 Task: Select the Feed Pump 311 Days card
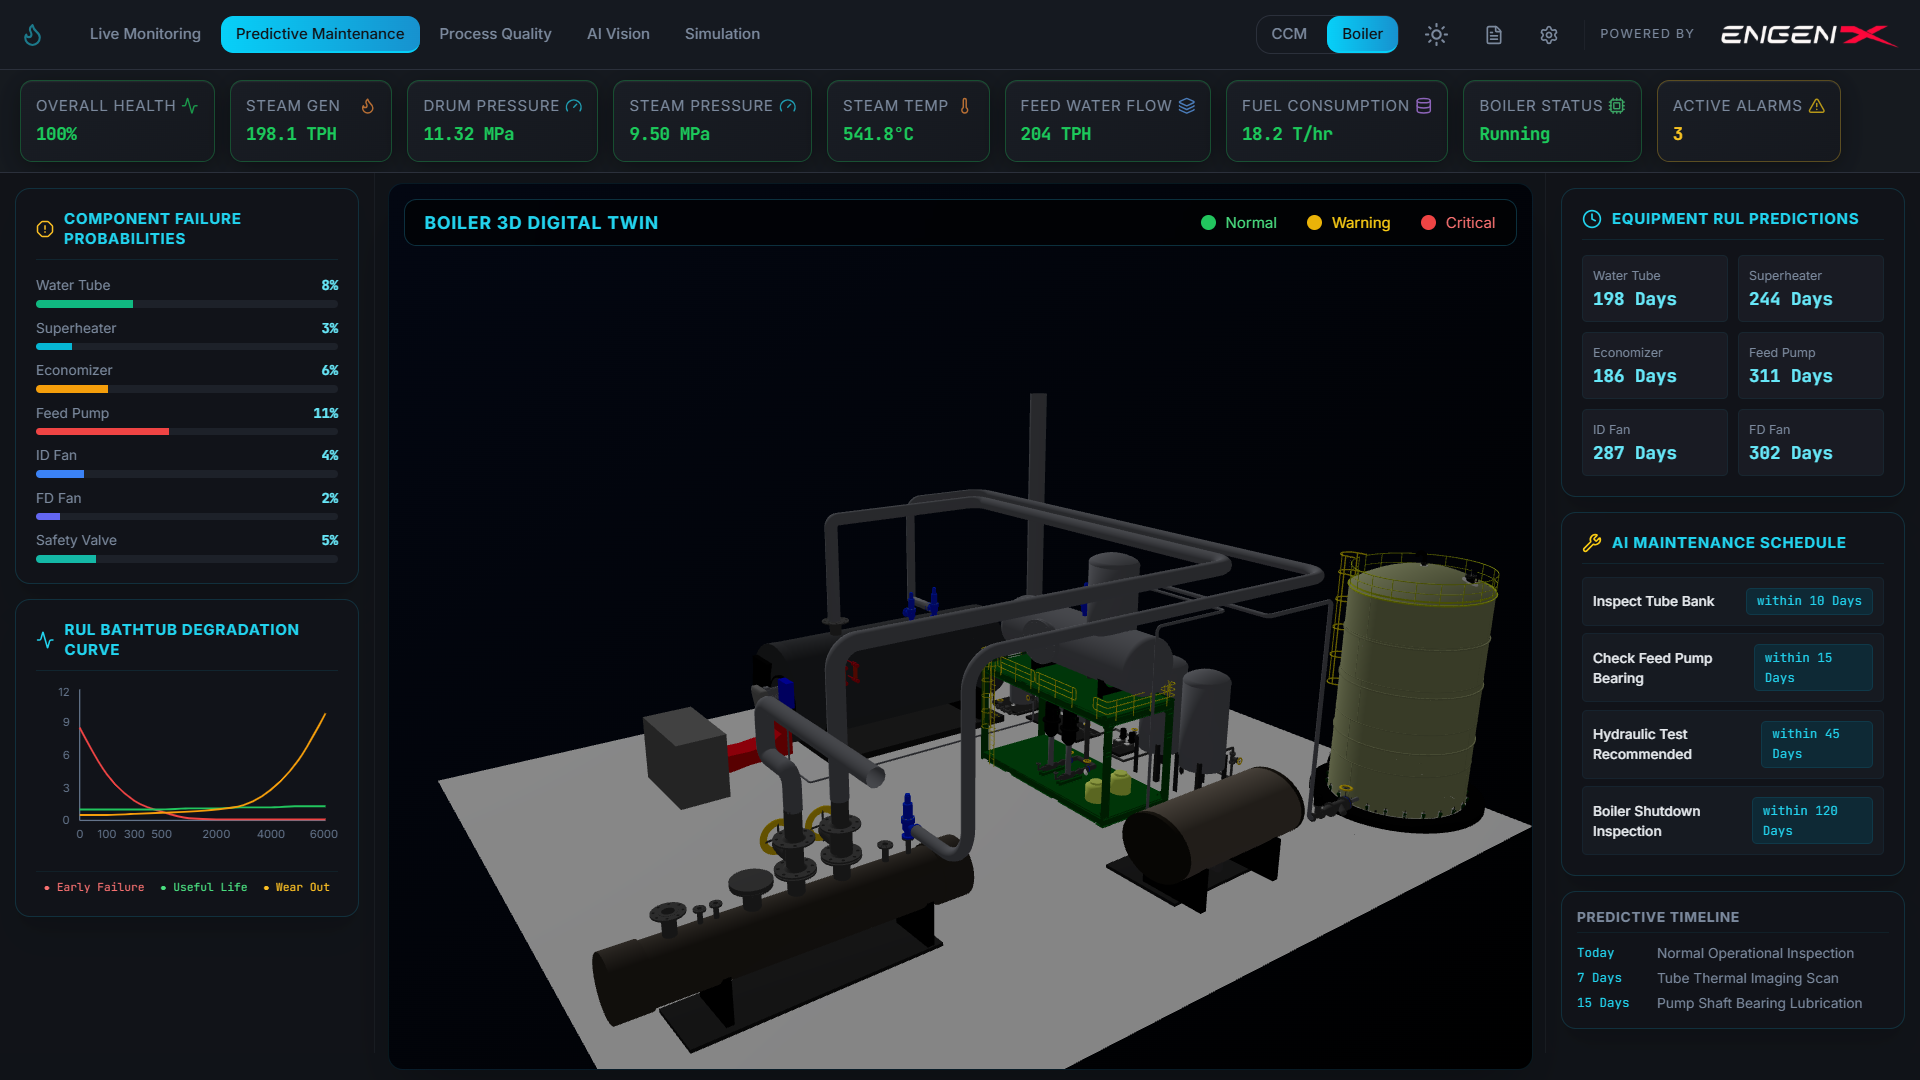point(1810,366)
